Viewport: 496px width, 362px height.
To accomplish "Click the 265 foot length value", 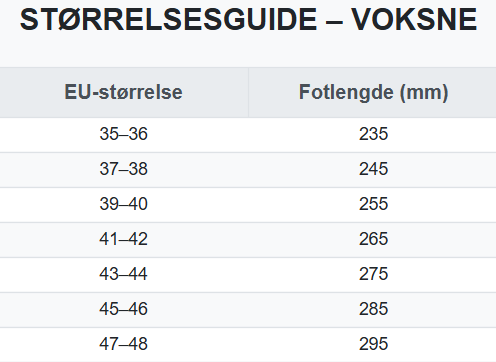I will click(x=373, y=239).
